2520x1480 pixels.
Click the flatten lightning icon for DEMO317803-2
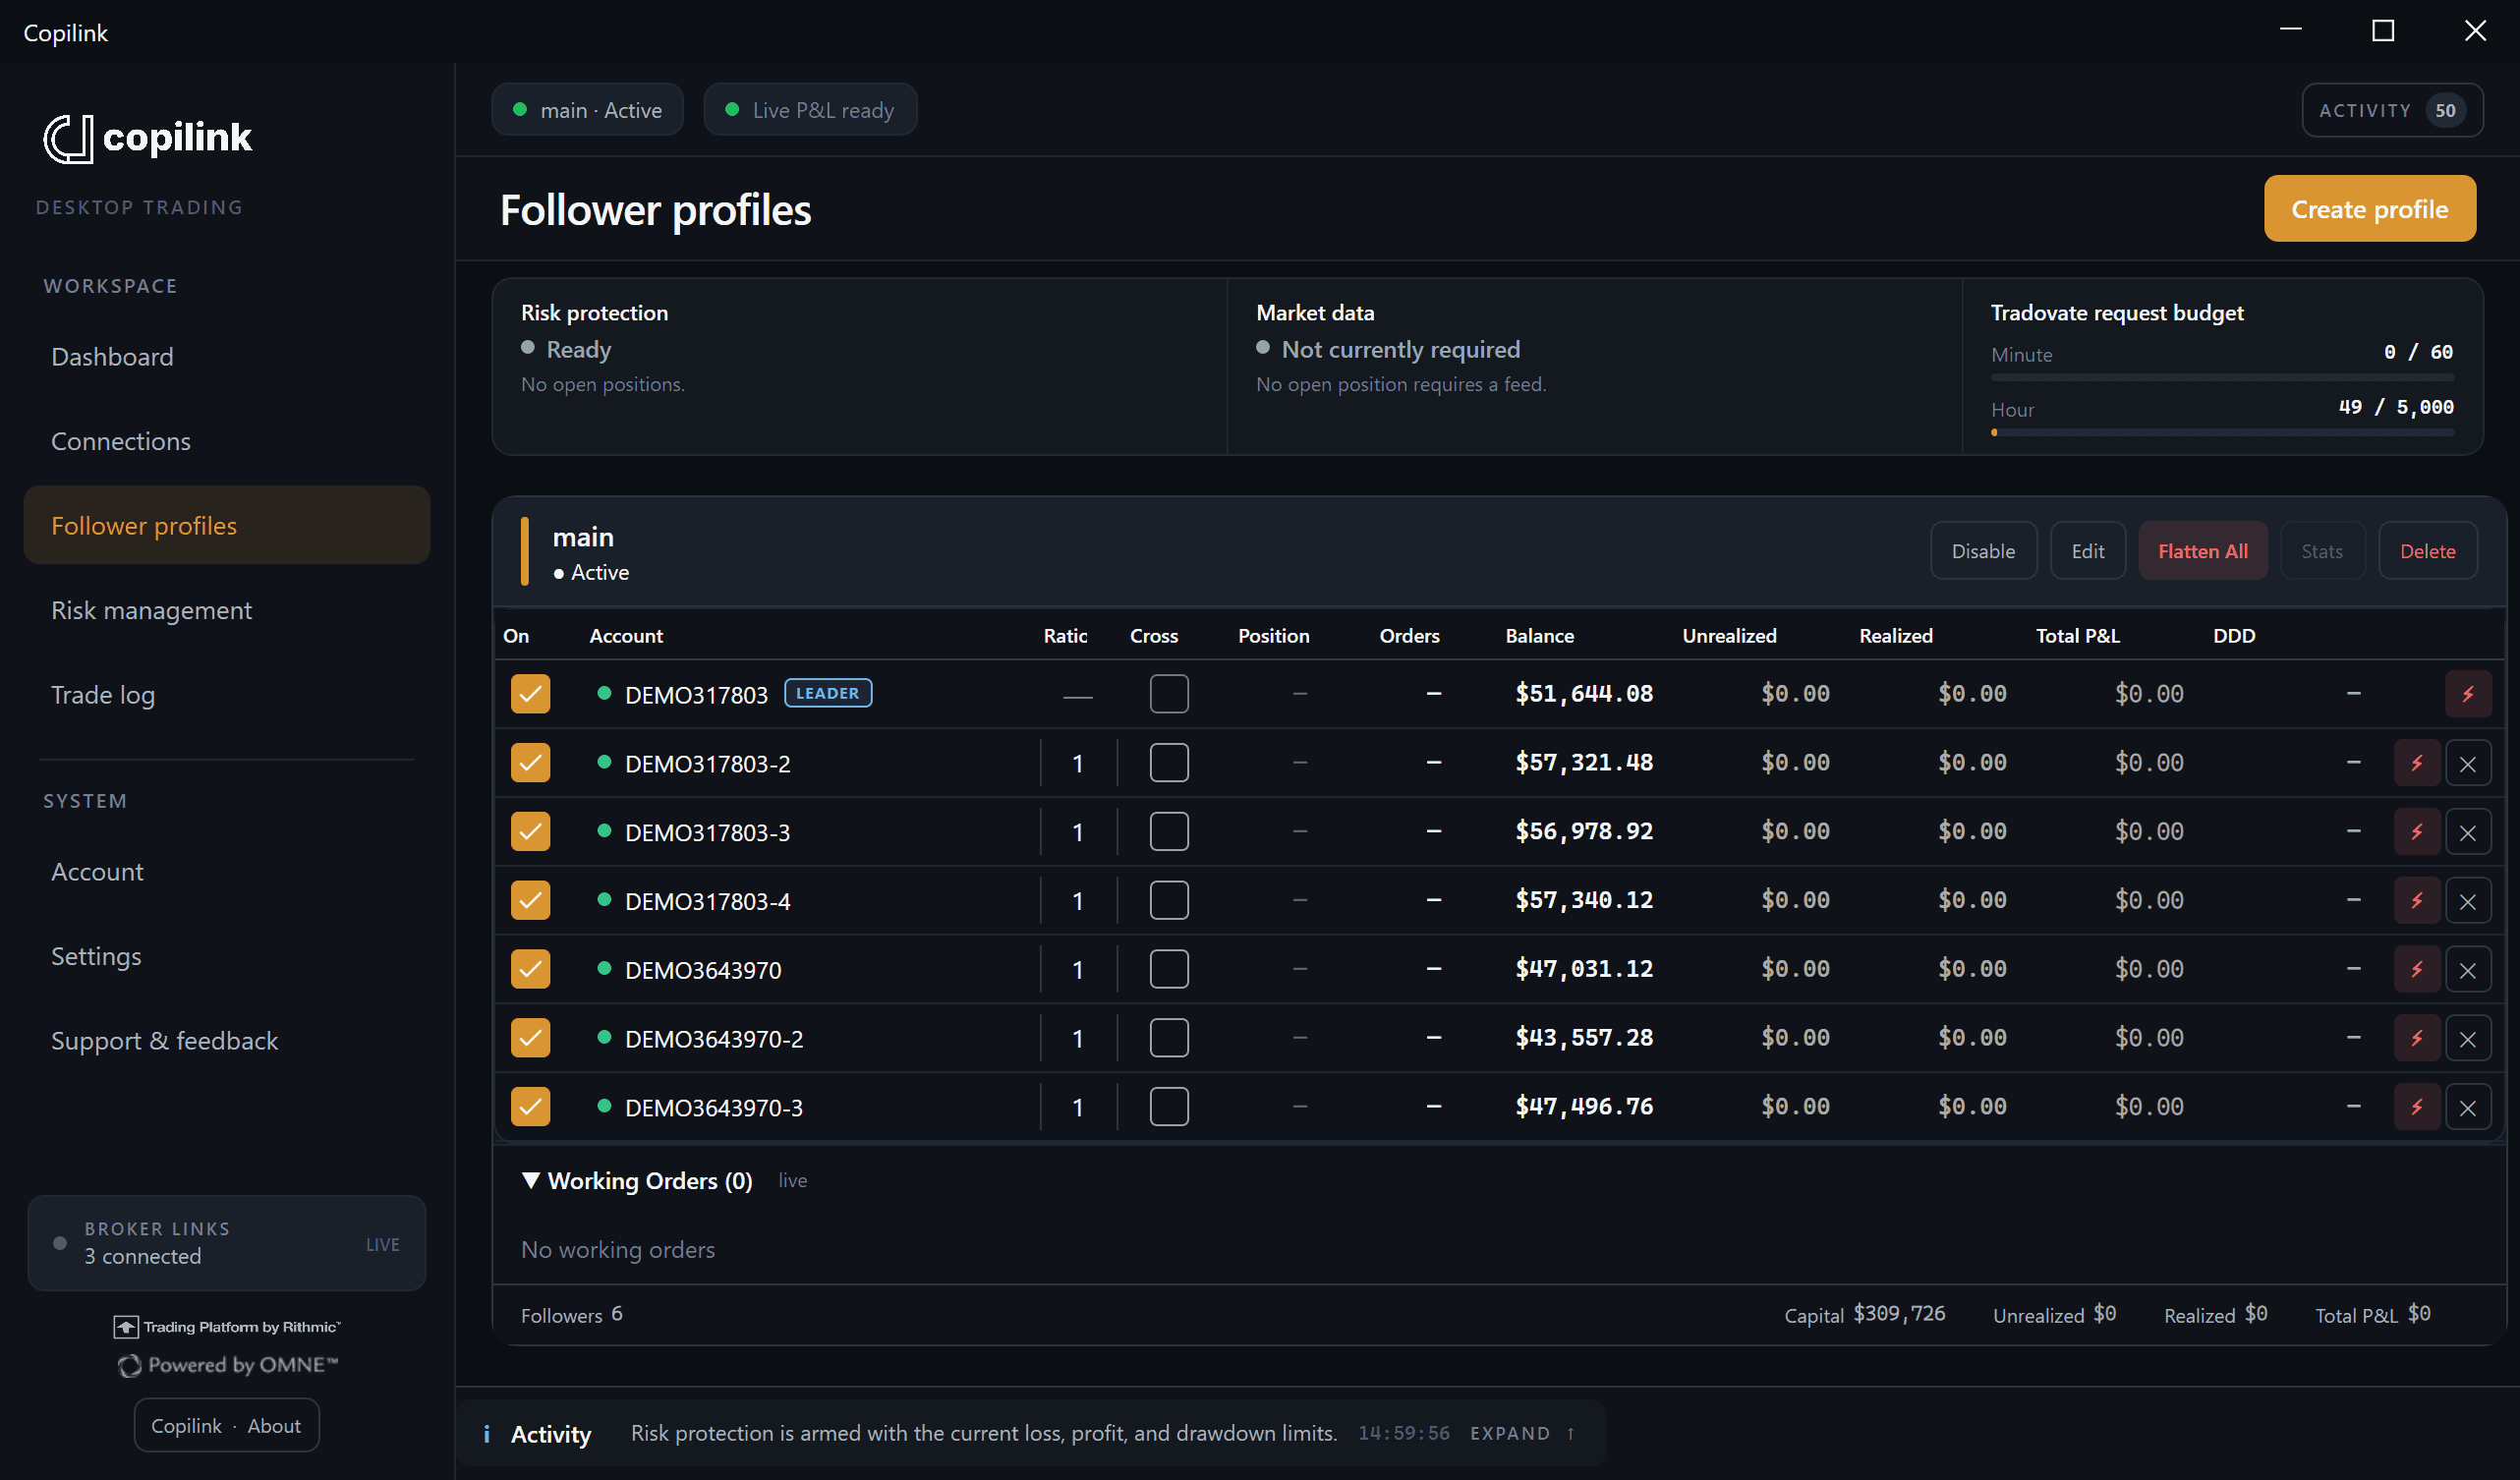[x=2416, y=763]
